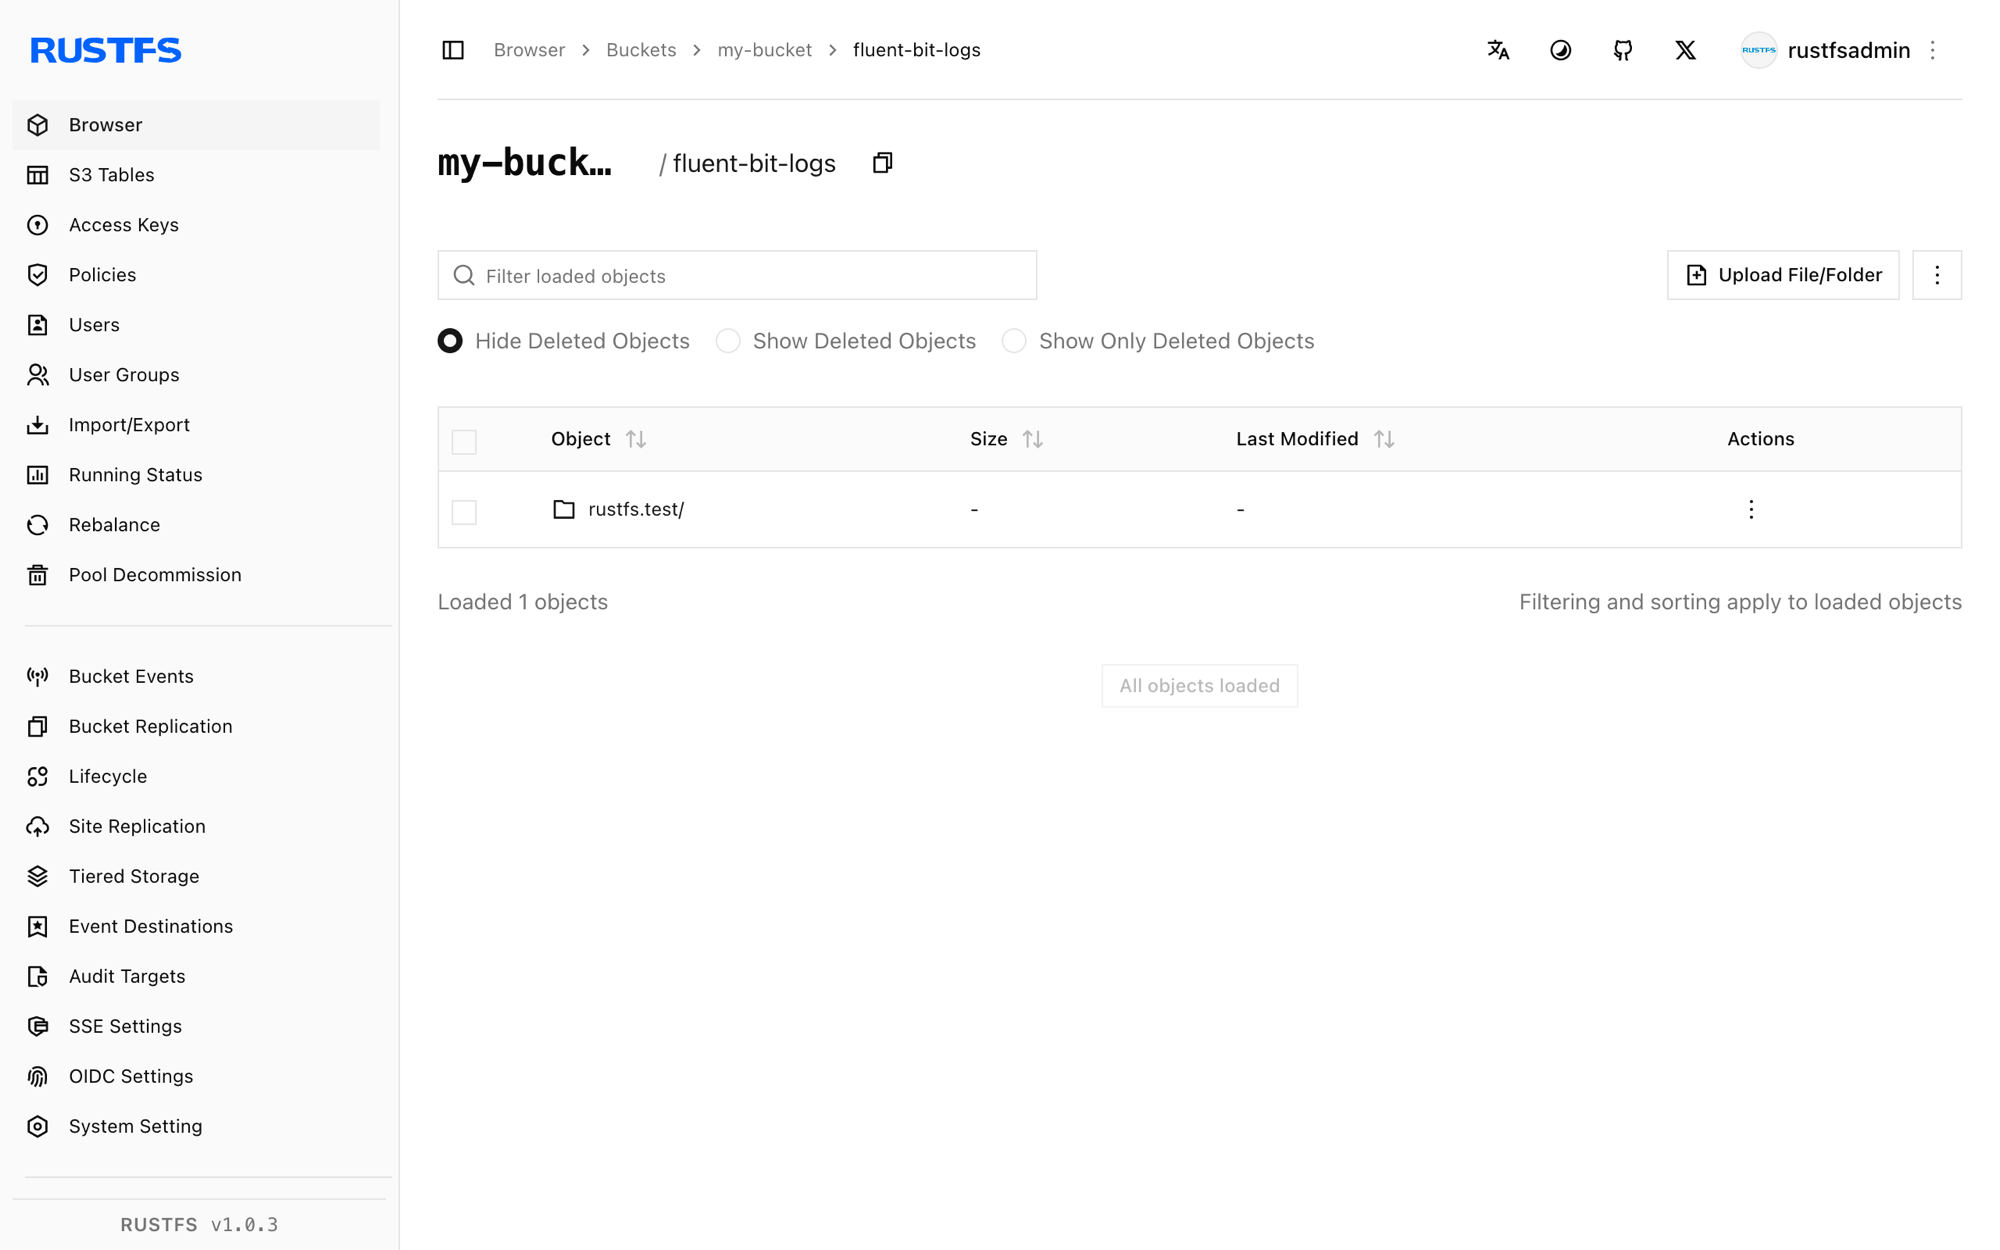Sort by Size column arrows

tap(1033, 439)
